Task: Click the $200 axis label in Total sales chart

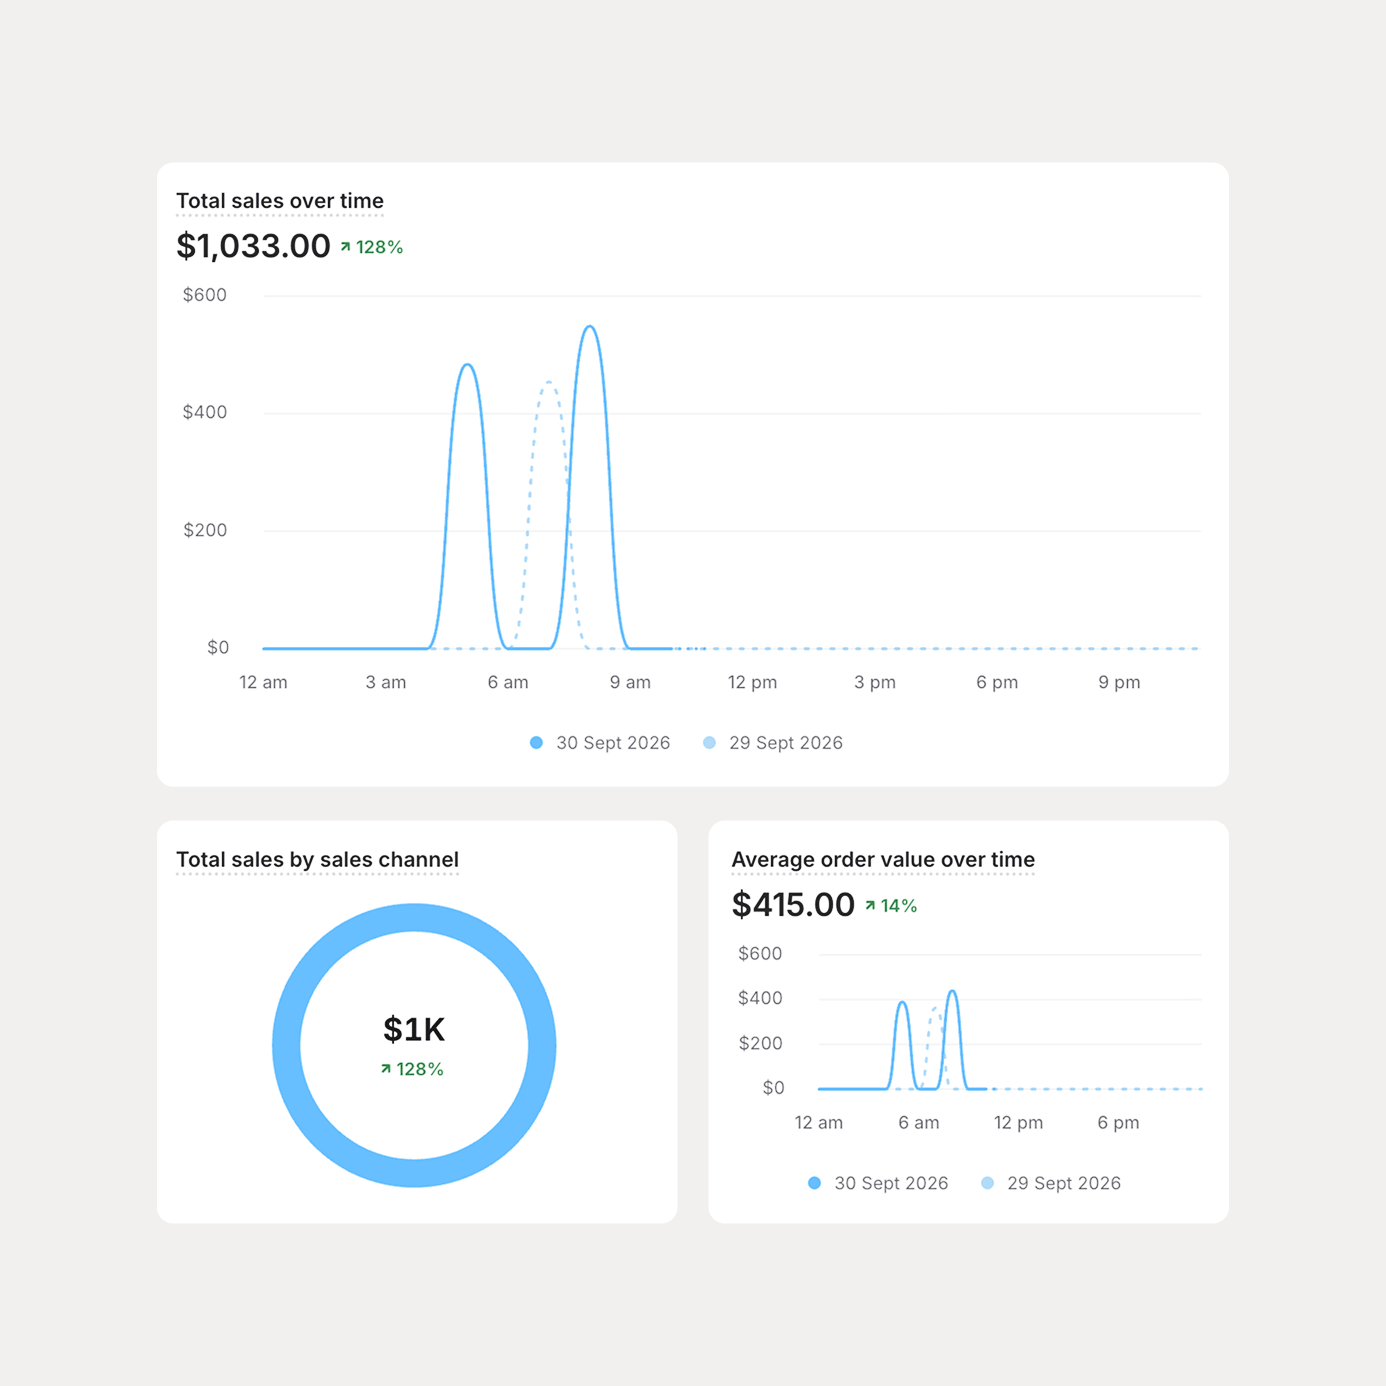Action: click(205, 530)
